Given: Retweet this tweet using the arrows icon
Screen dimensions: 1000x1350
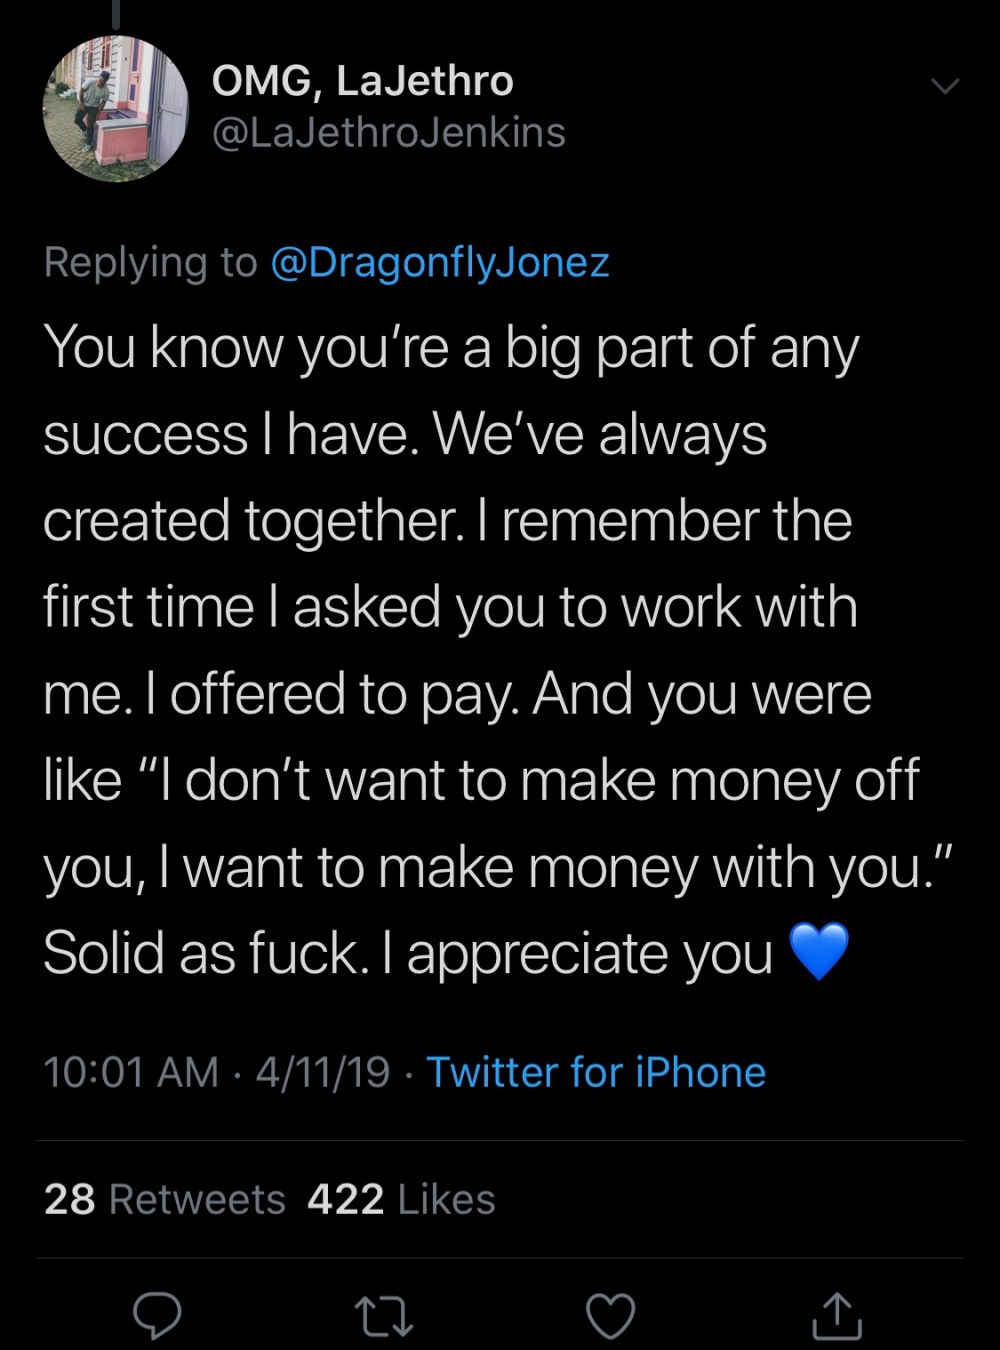Looking at the screenshot, I should pyautogui.click(x=384, y=1316).
